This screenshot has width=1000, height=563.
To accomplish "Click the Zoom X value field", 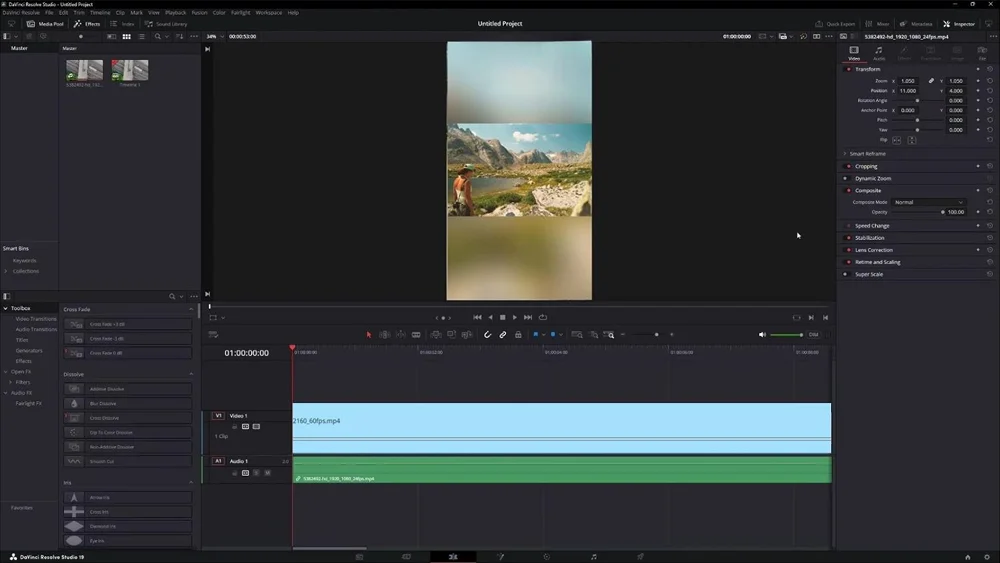I will click(x=909, y=81).
